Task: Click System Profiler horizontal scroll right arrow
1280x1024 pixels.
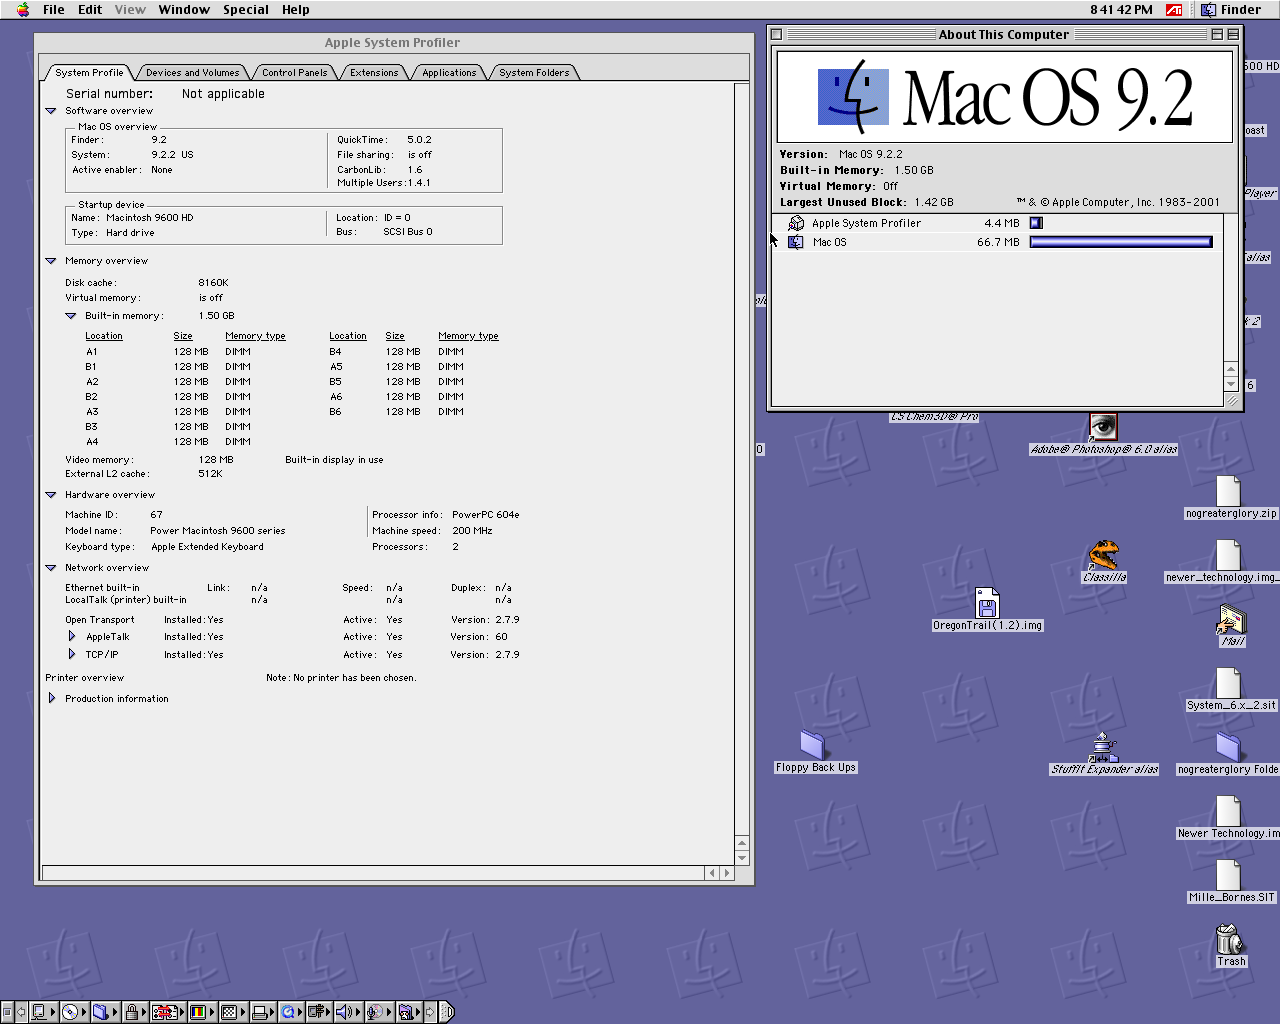Action: (727, 873)
